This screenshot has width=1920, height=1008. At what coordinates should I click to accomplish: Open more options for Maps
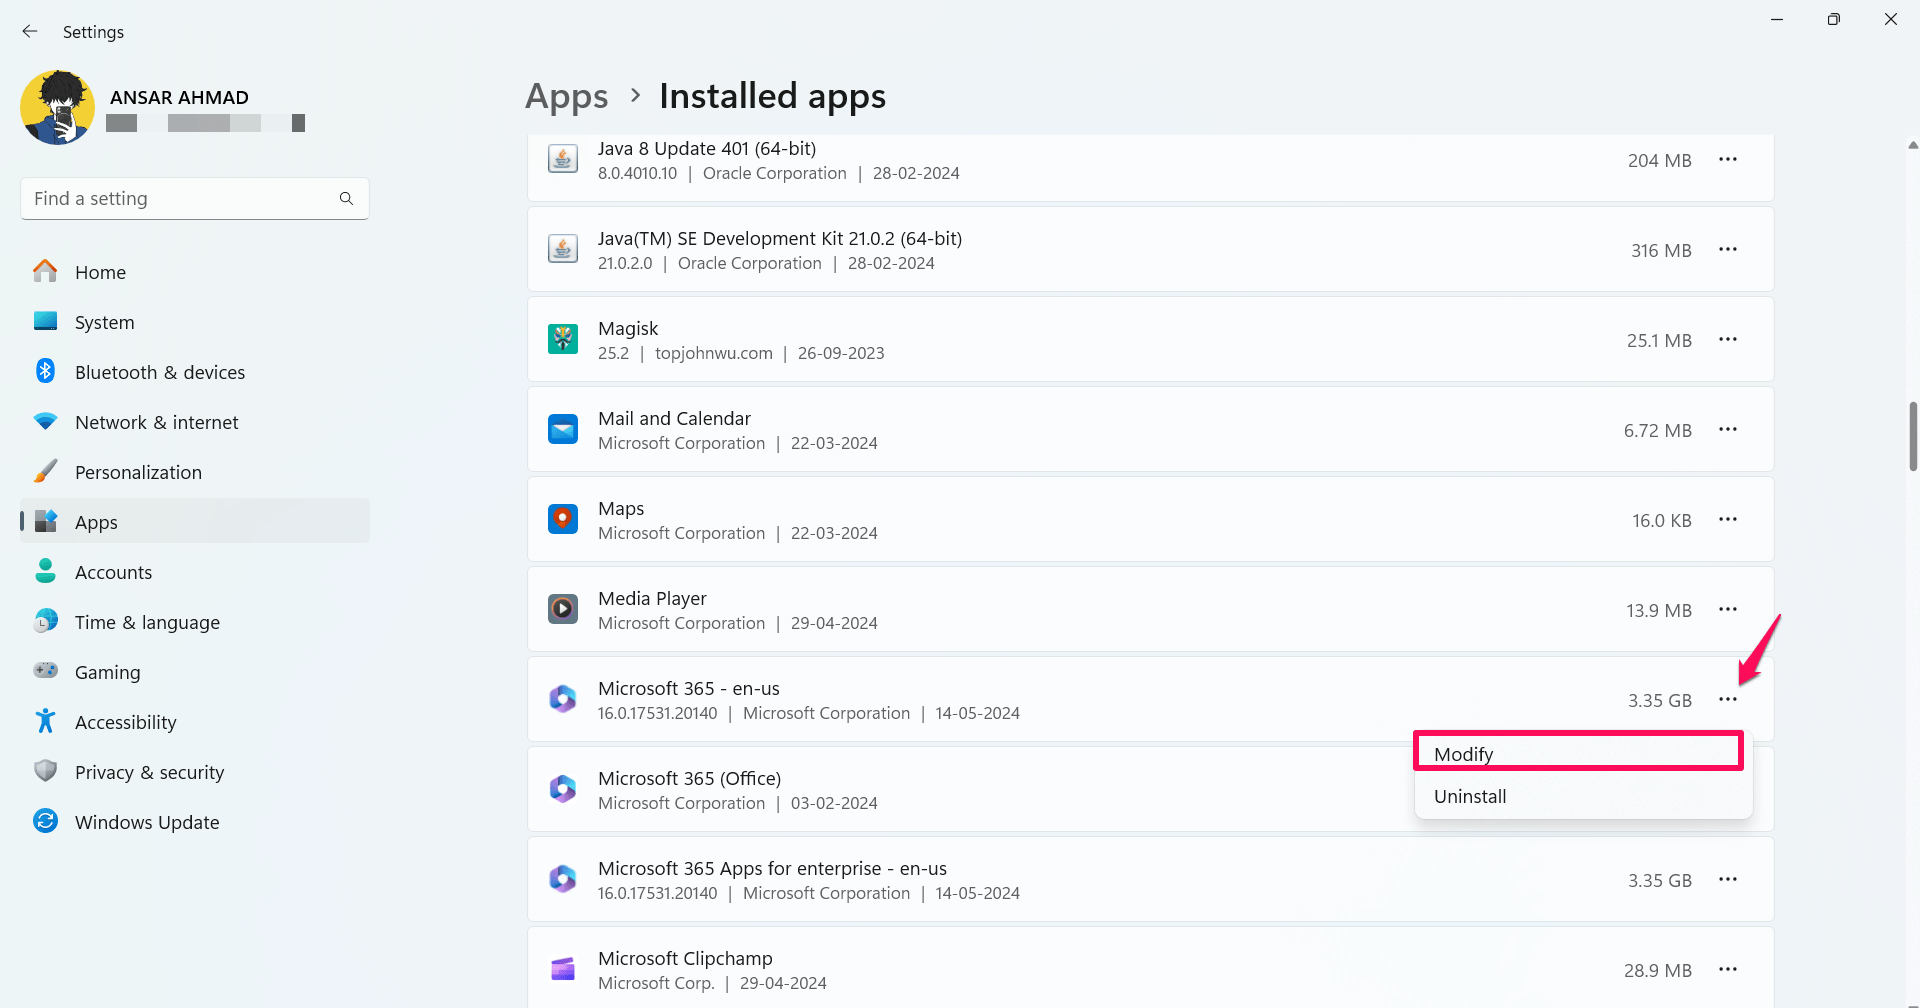click(1728, 520)
